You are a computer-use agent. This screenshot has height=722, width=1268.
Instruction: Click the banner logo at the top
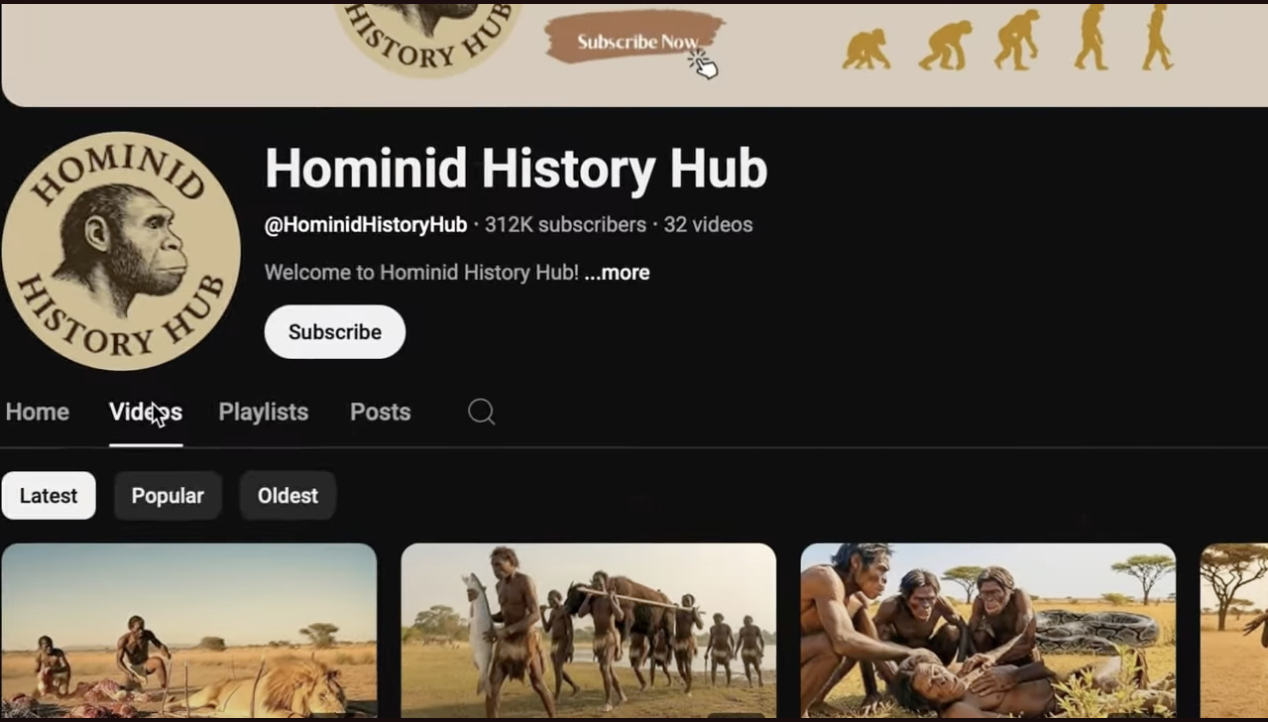point(428,38)
